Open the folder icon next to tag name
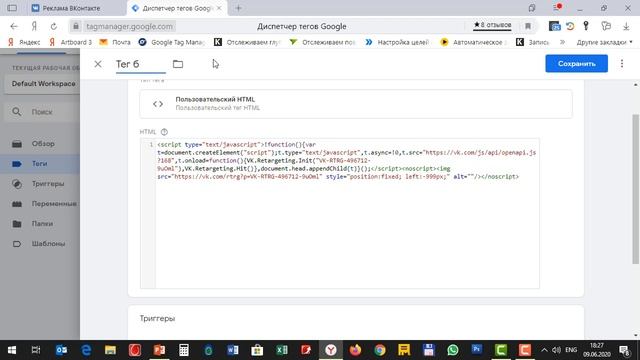Viewport: 640px width, 360px height. click(178, 64)
